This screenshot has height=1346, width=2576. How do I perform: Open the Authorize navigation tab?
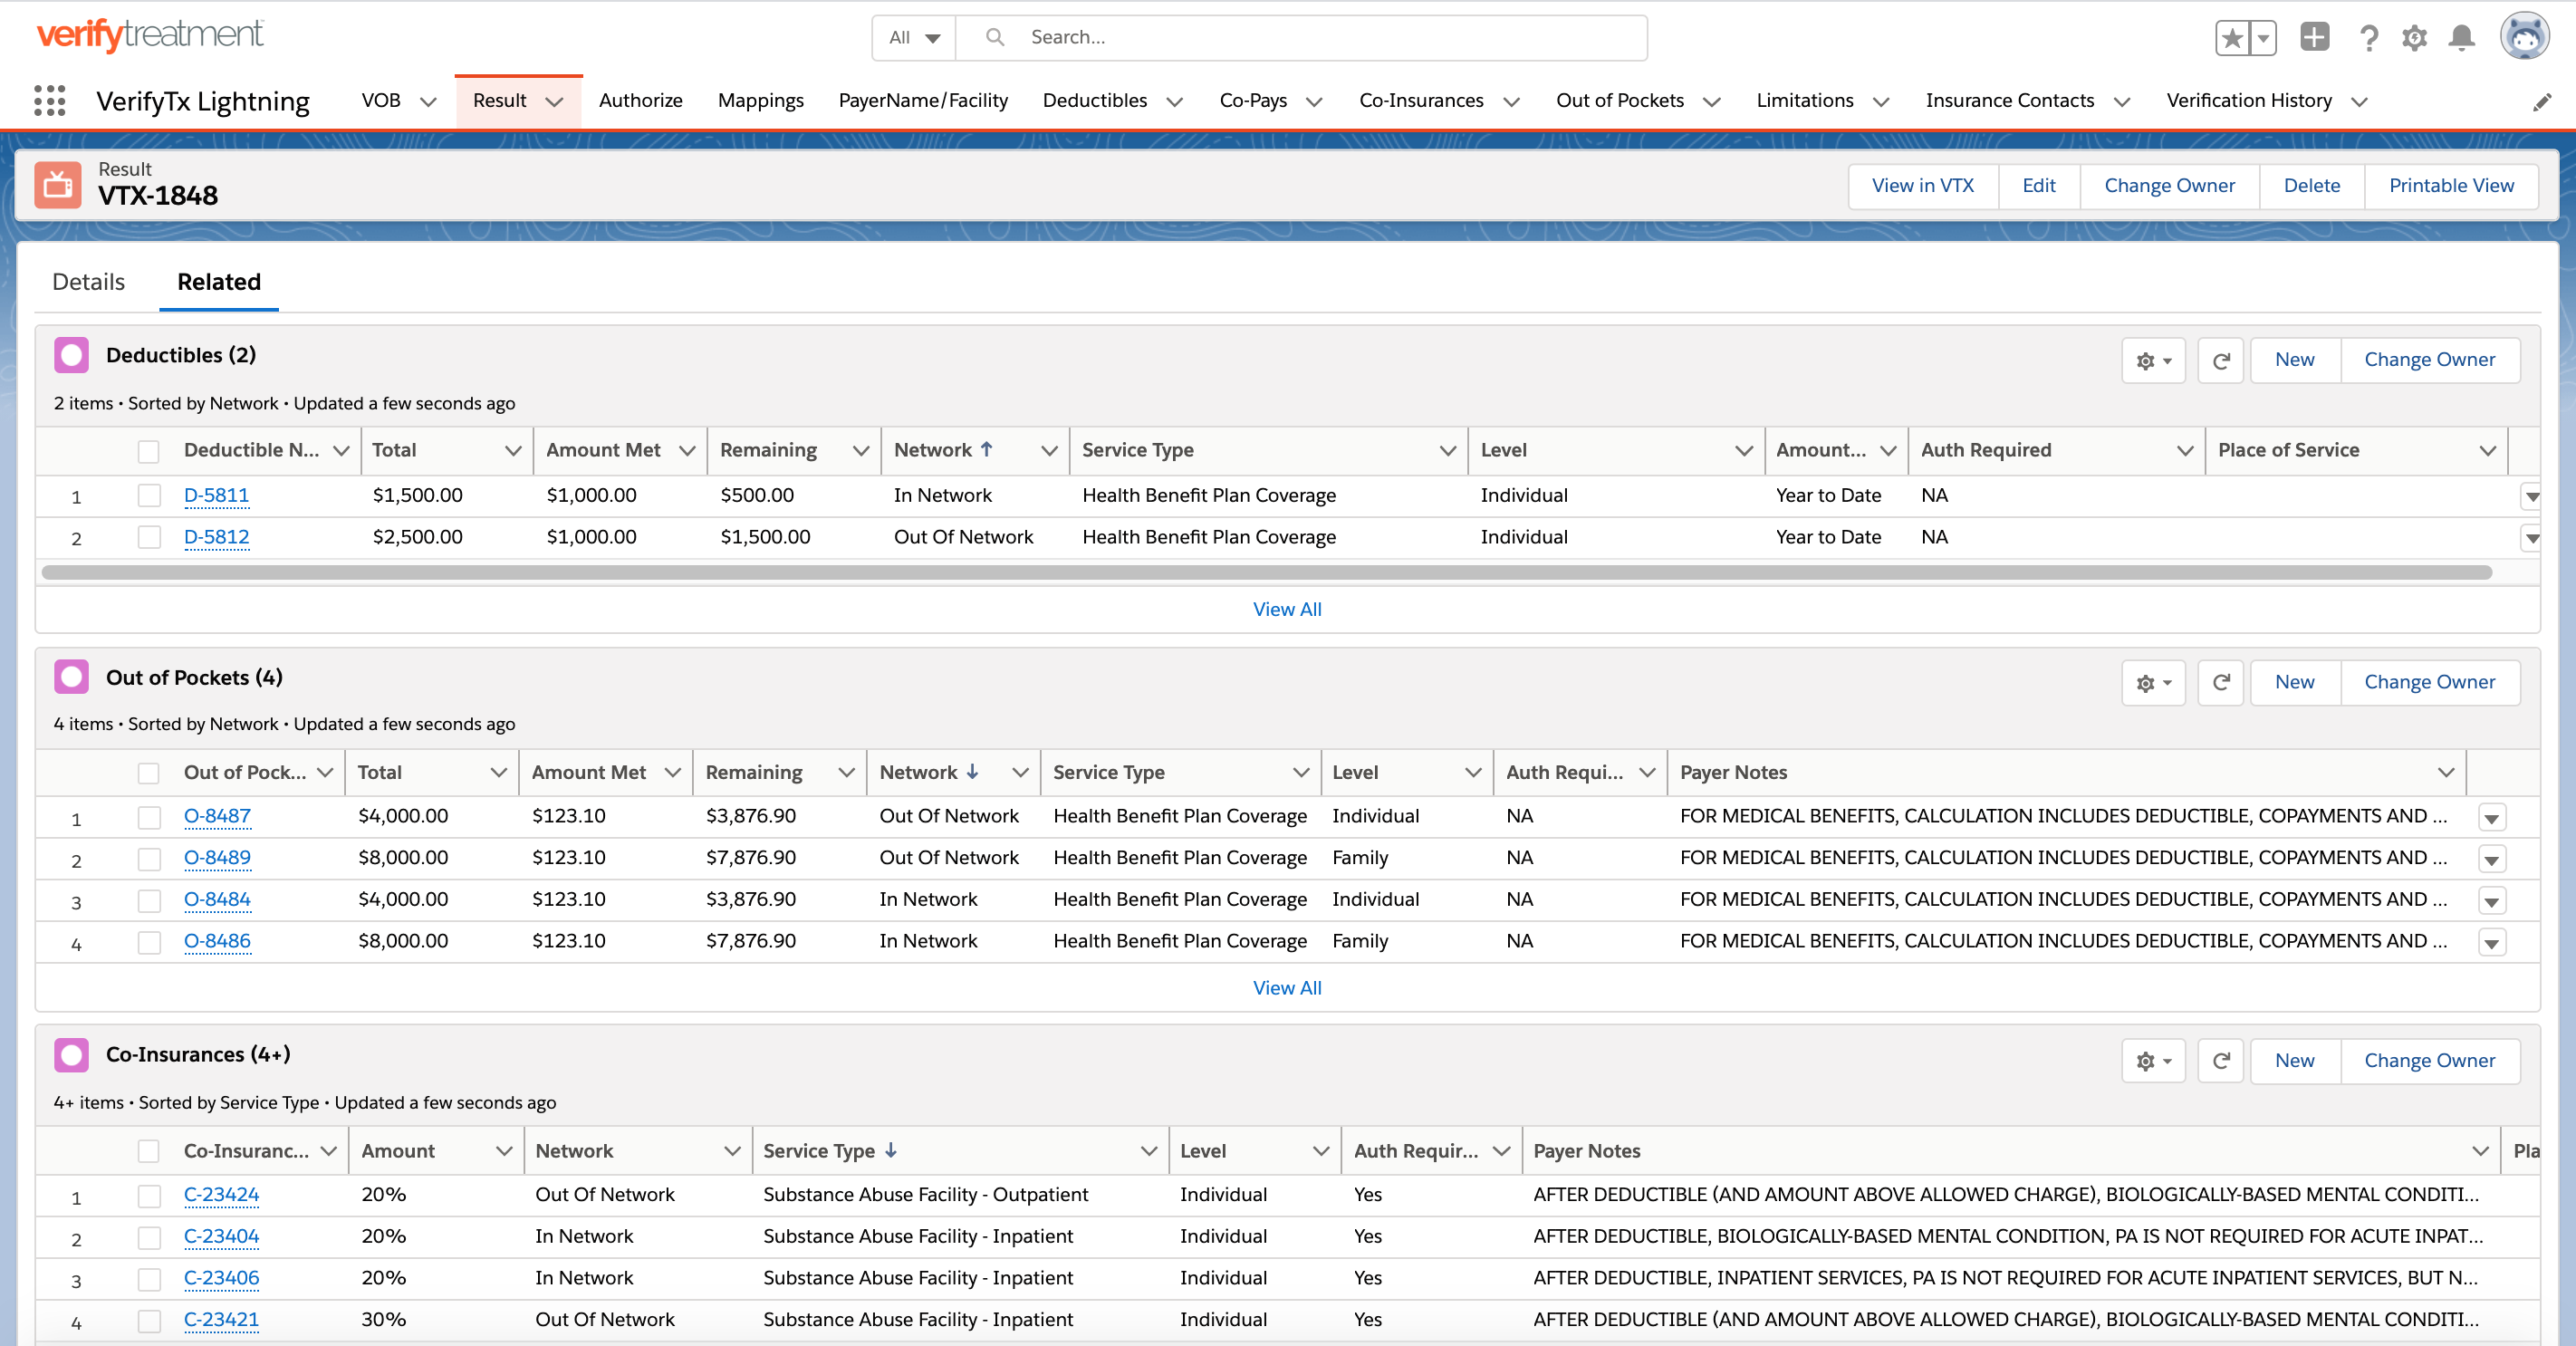640,101
